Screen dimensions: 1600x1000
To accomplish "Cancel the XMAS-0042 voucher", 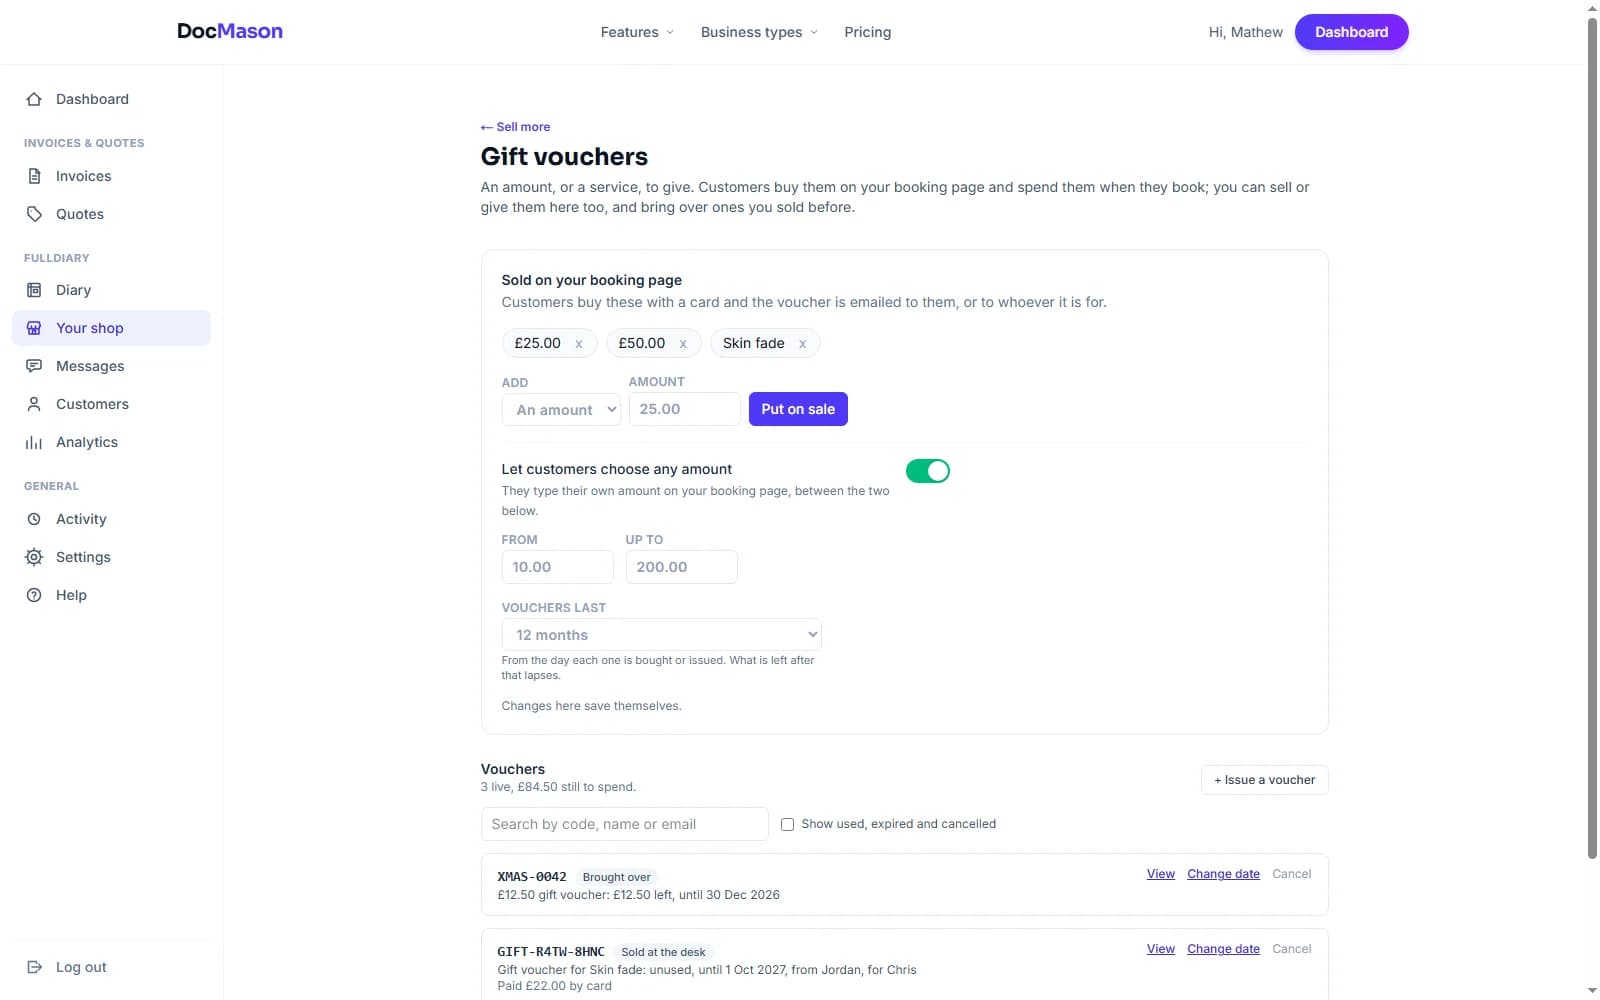I will [x=1291, y=874].
